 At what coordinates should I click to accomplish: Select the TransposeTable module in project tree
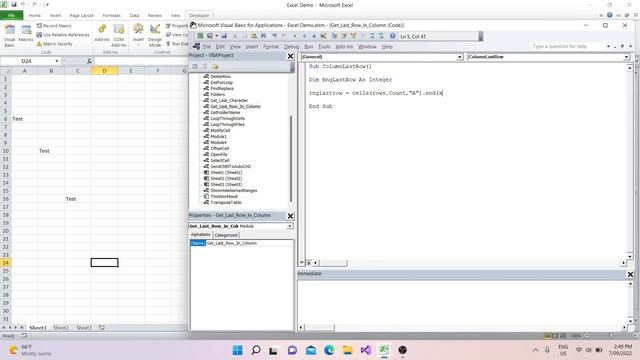[226, 202]
